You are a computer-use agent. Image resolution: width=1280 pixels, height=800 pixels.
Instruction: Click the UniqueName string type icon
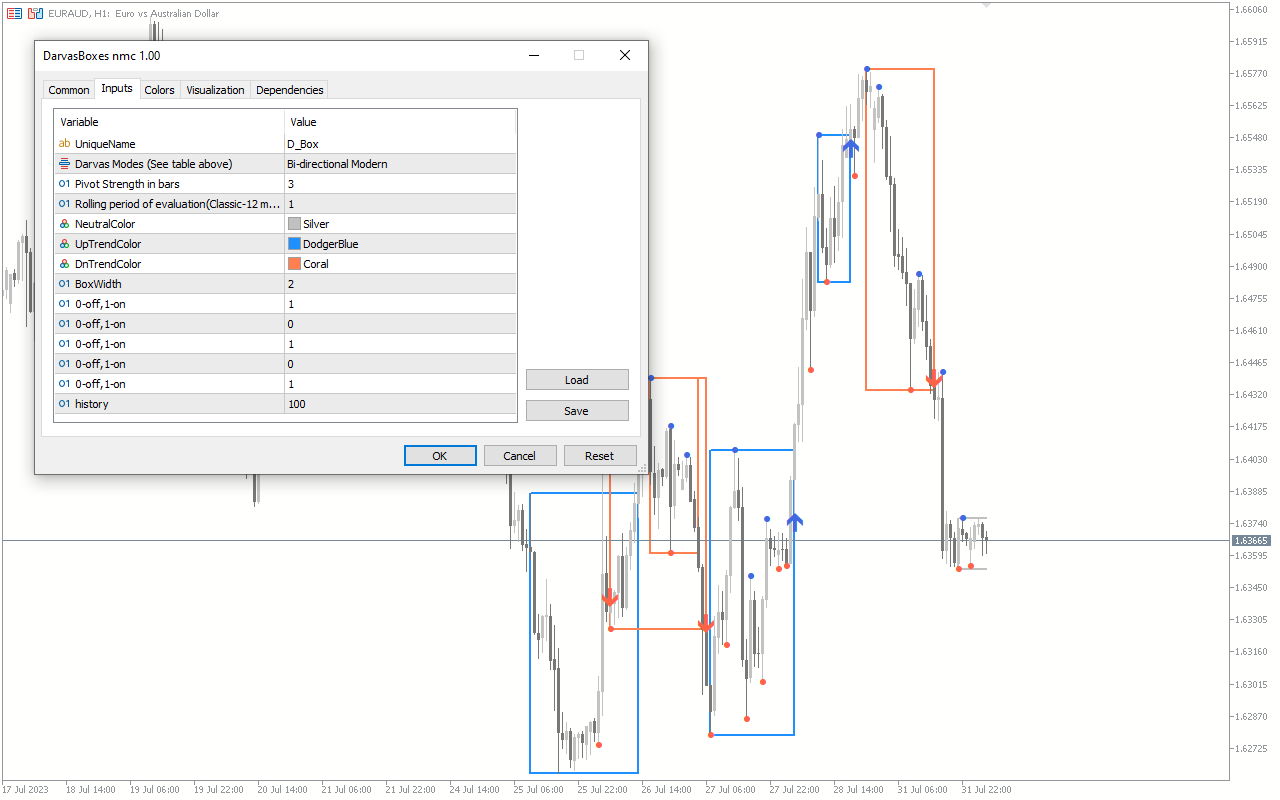64,144
